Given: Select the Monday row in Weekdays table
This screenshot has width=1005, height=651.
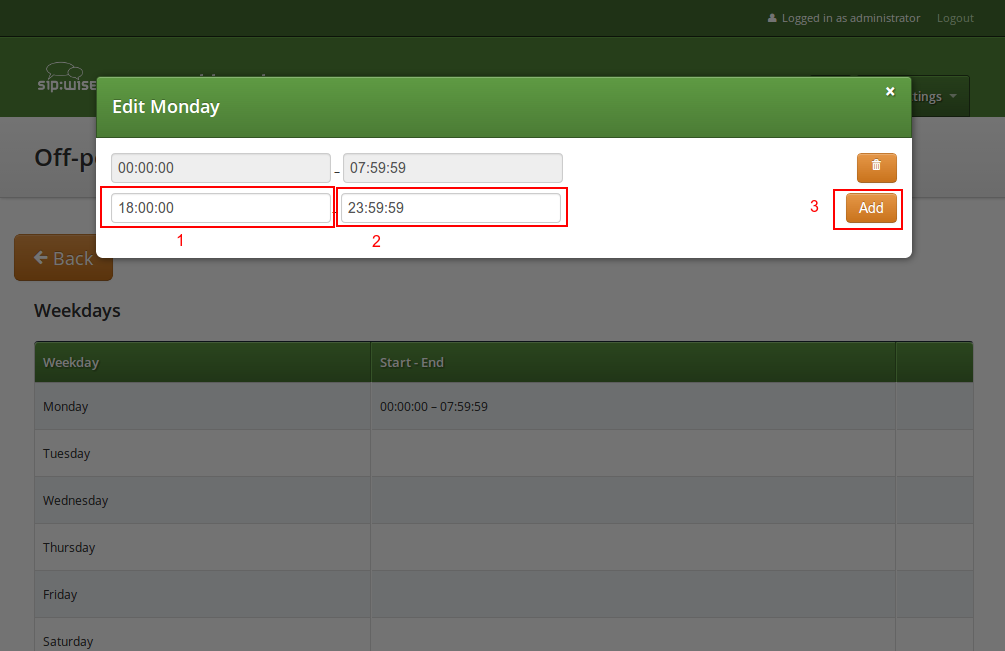Looking at the screenshot, I should point(66,407).
